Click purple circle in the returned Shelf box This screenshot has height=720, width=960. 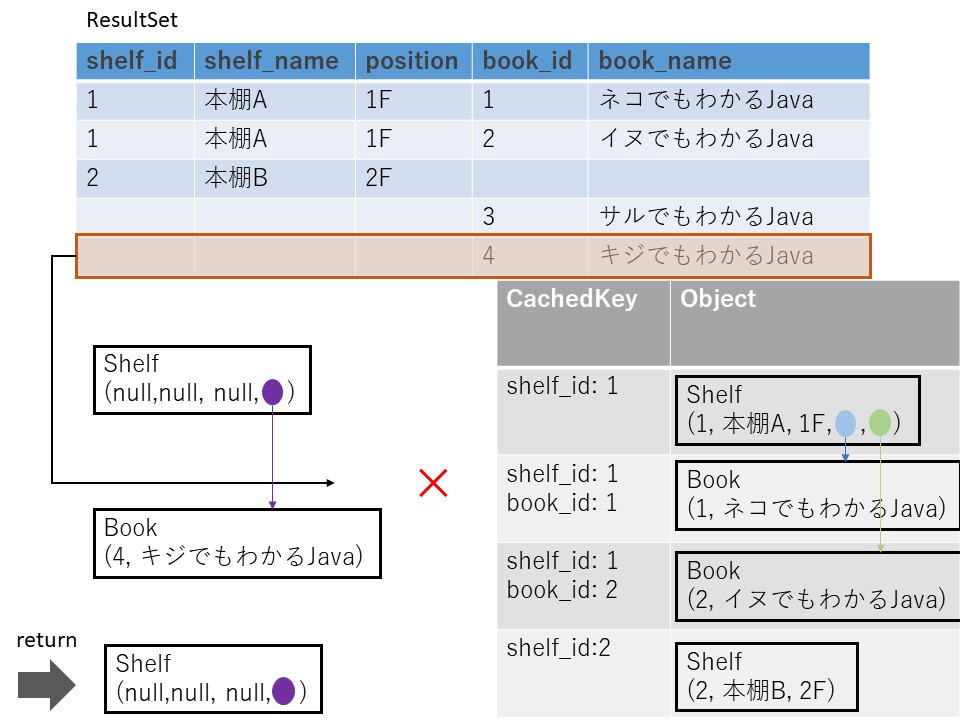pos(283,690)
